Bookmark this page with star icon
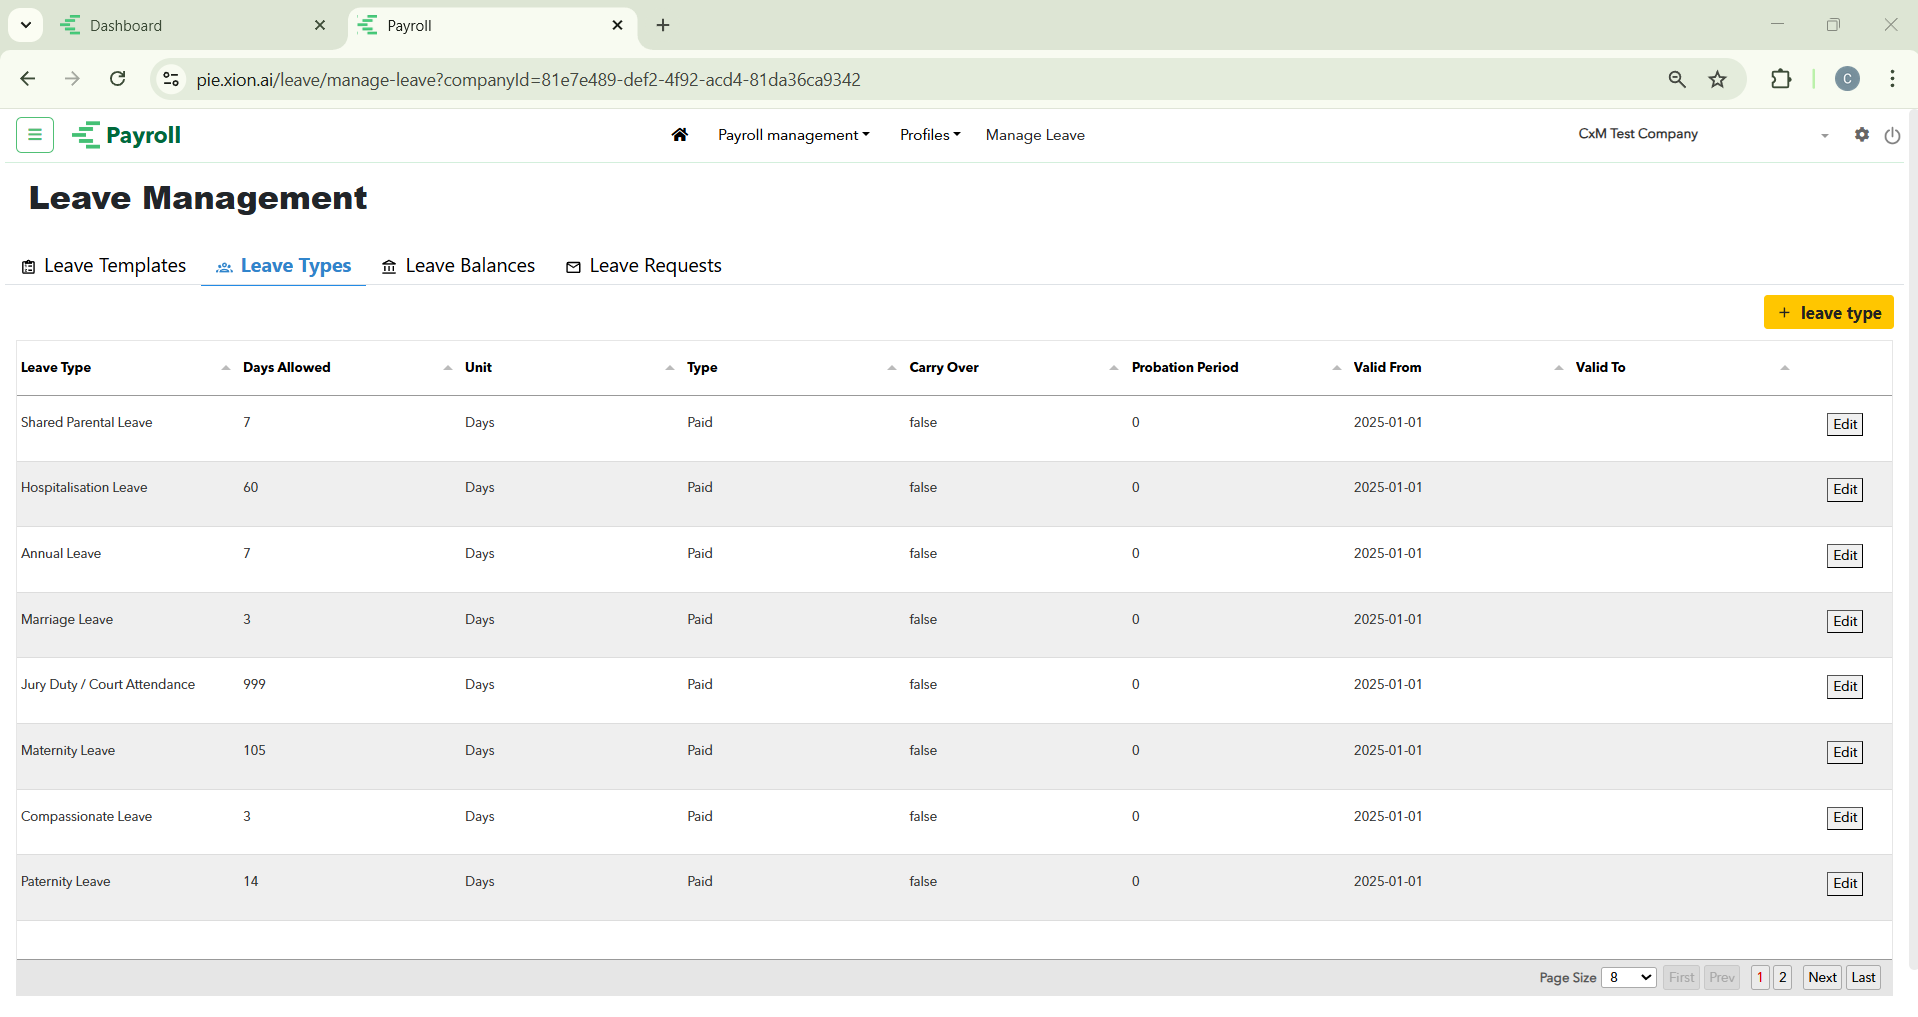Viewport: 1918px width, 1017px height. point(1718,80)
